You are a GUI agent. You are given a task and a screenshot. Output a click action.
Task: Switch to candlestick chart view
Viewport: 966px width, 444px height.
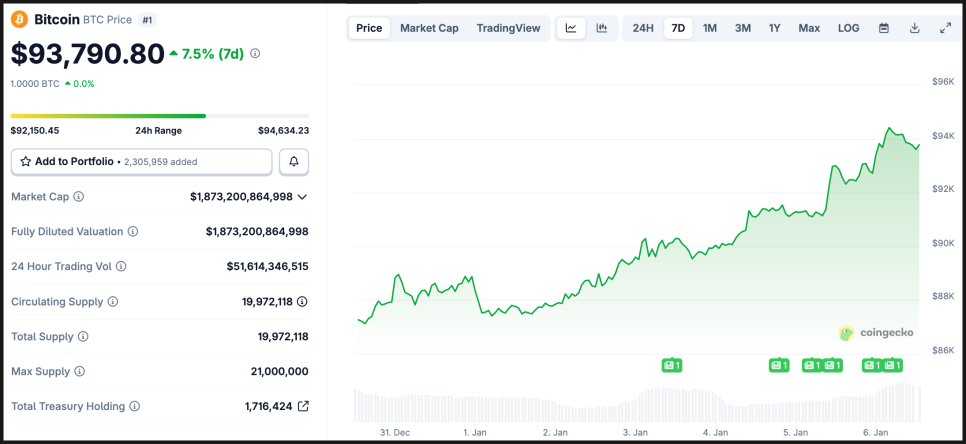[x=601, y=28]
